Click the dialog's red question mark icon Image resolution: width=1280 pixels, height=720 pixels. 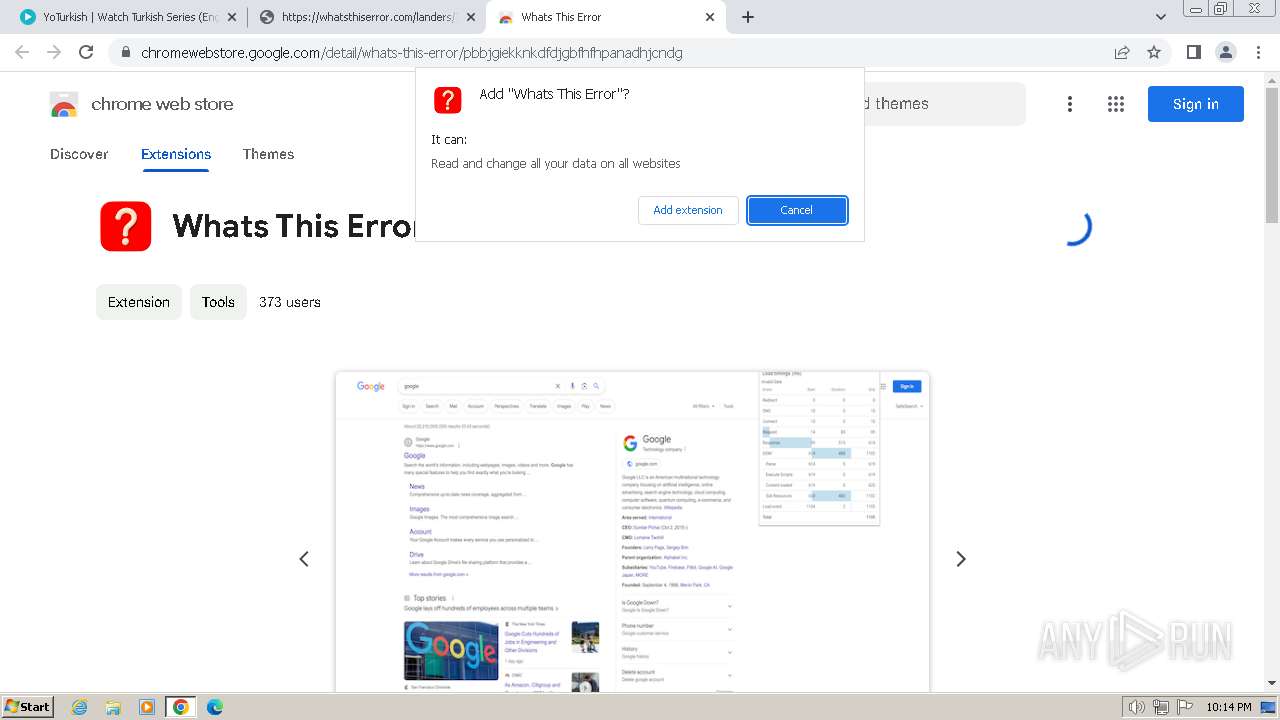(x=447, y=99)
